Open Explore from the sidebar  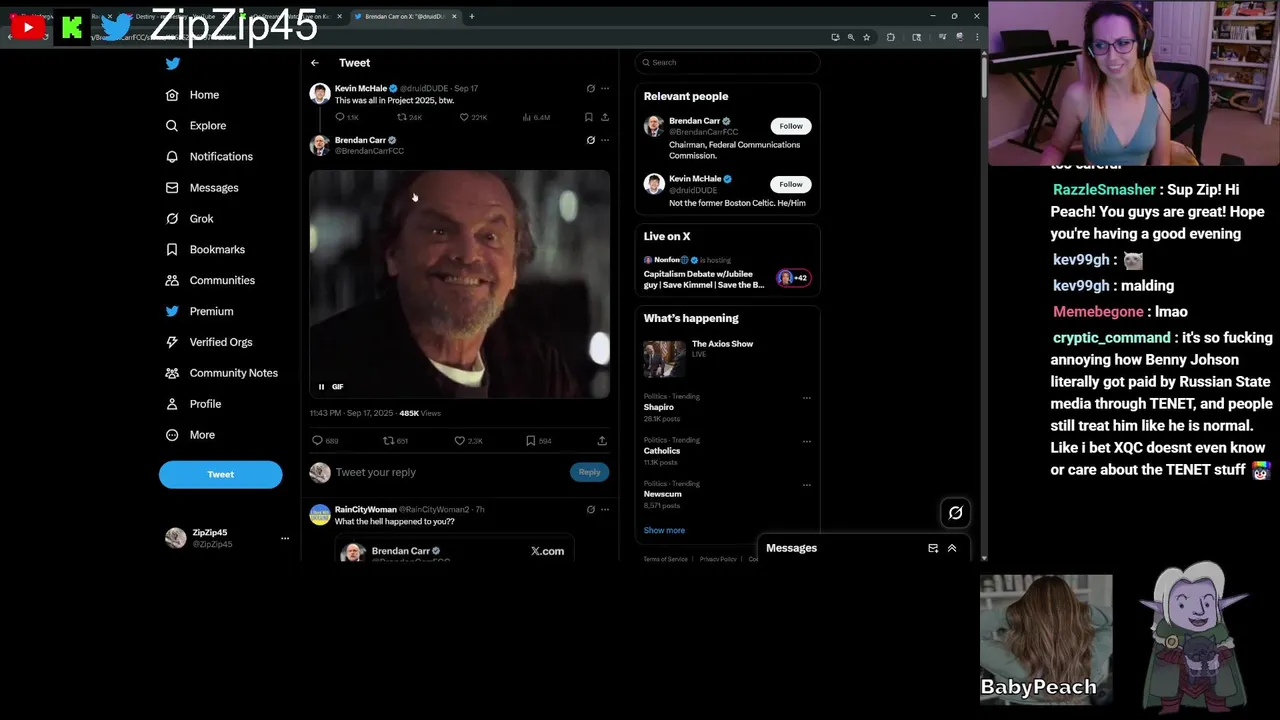(x=196, y=126)
